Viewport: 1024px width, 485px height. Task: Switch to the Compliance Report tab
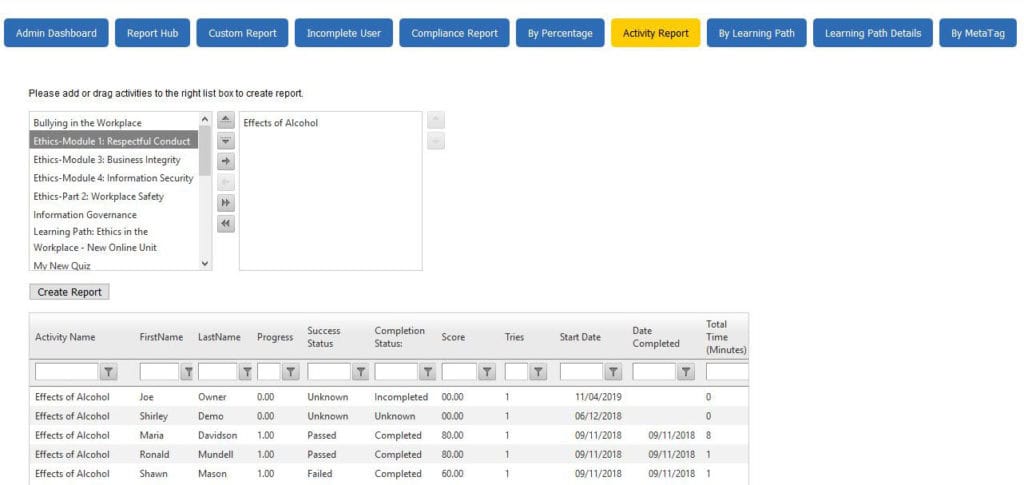(x=454, y=33)
